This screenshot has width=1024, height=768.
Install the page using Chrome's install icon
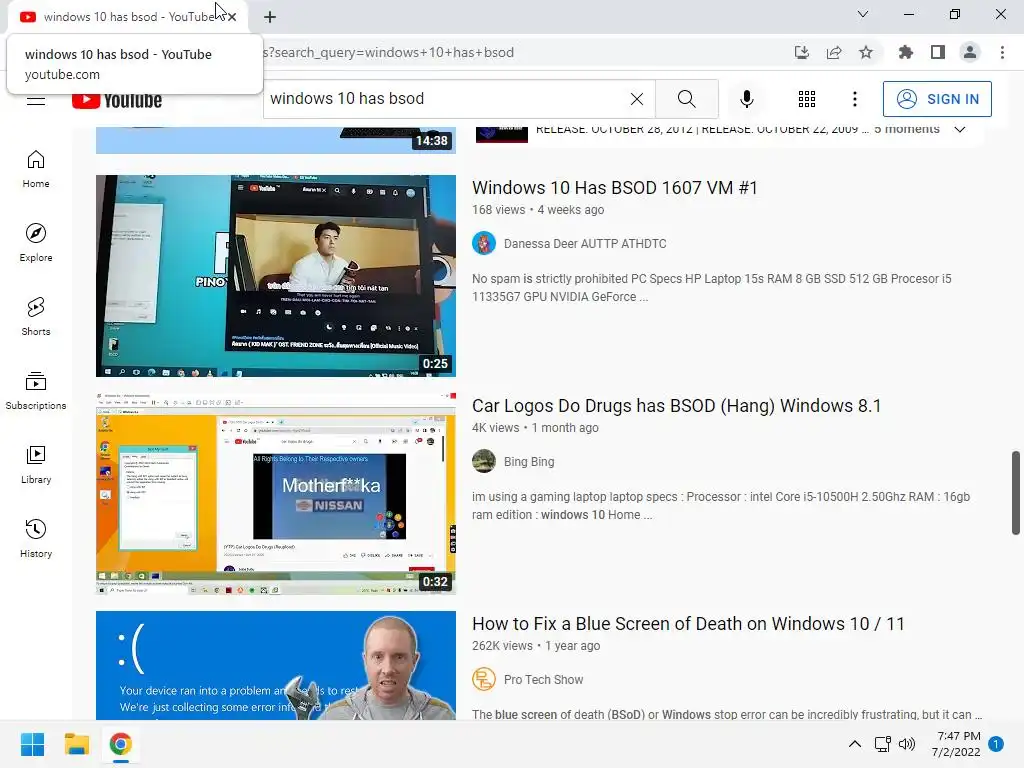pos(801,52)
